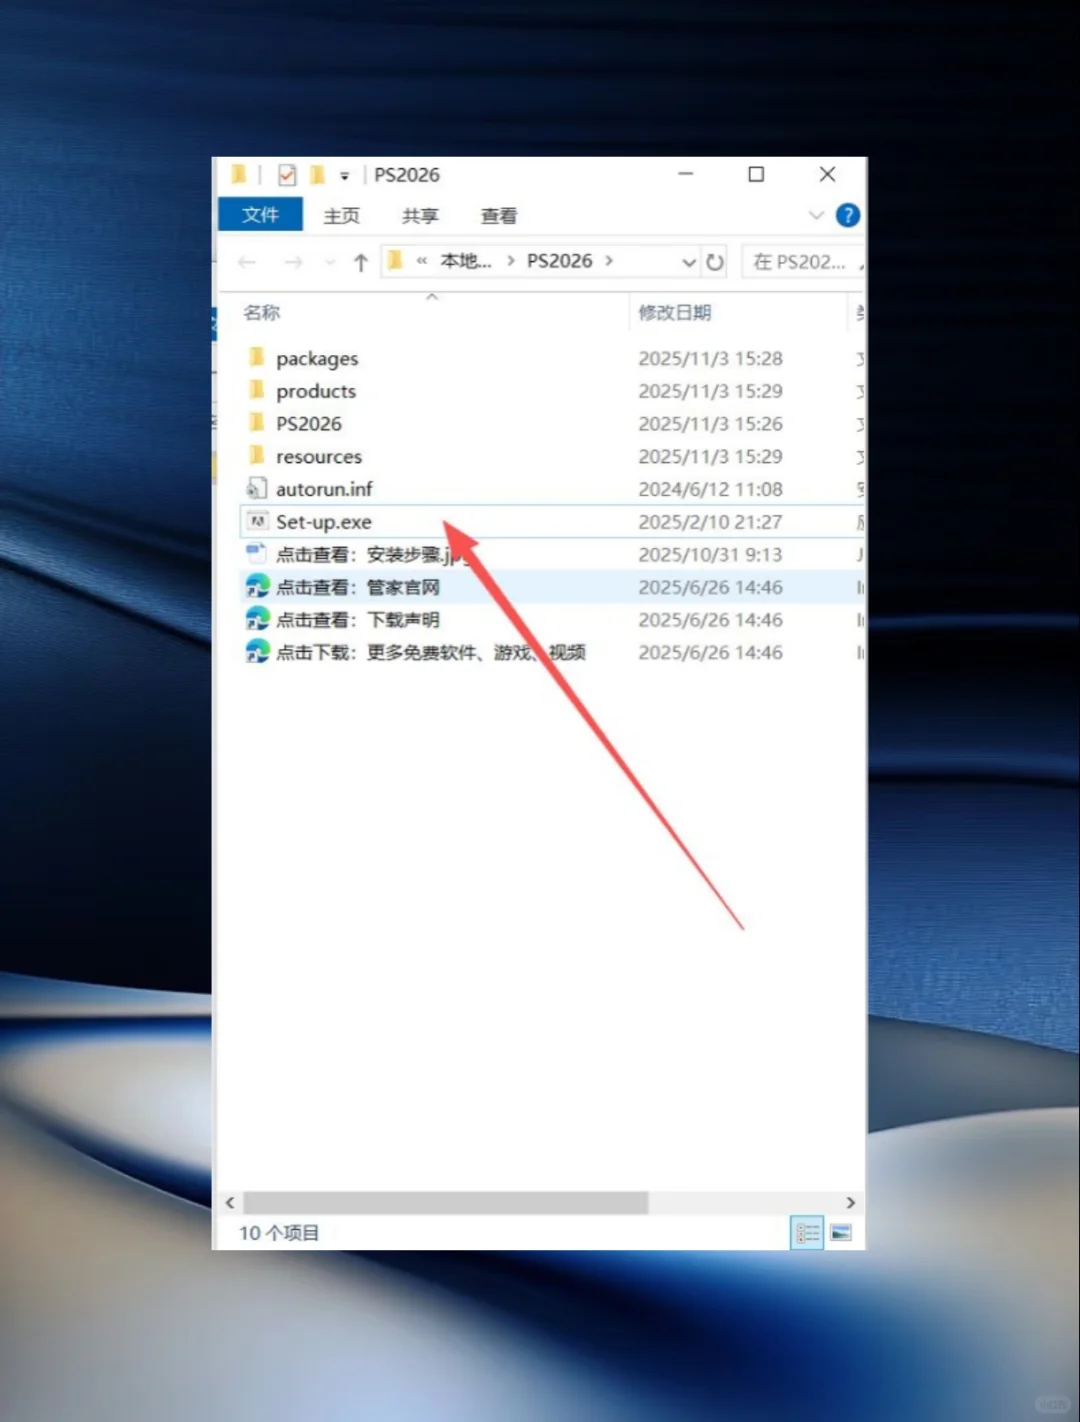Toggle details view in the status bar
Viewport: 1080px width, 1422px height.
[807, 1232]
